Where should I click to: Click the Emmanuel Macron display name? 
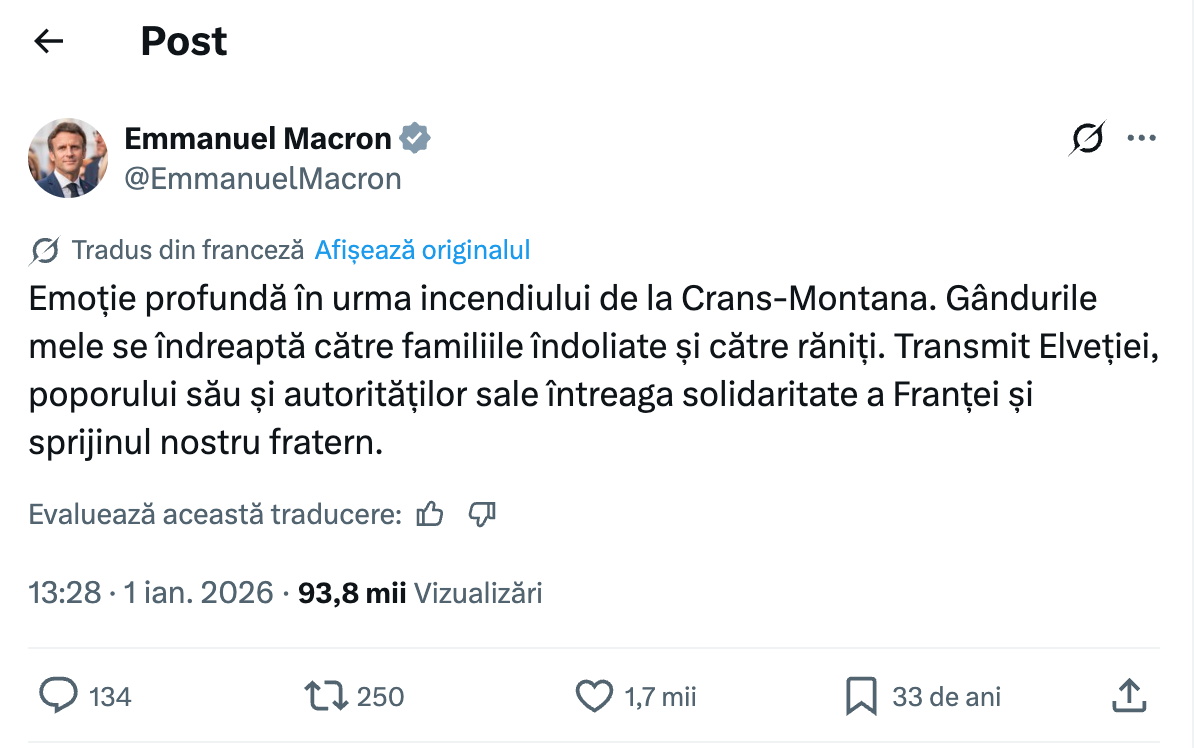(257, 139)
